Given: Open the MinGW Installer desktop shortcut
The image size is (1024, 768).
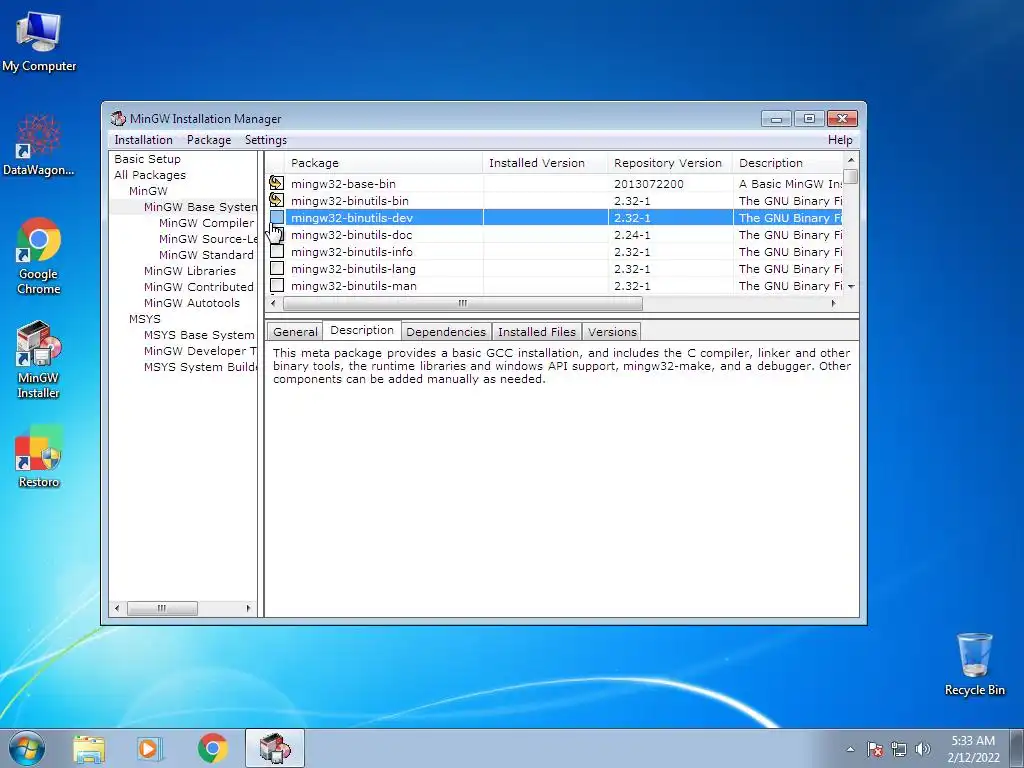Looking at the screenshot, I should click(x=39, y=360).
